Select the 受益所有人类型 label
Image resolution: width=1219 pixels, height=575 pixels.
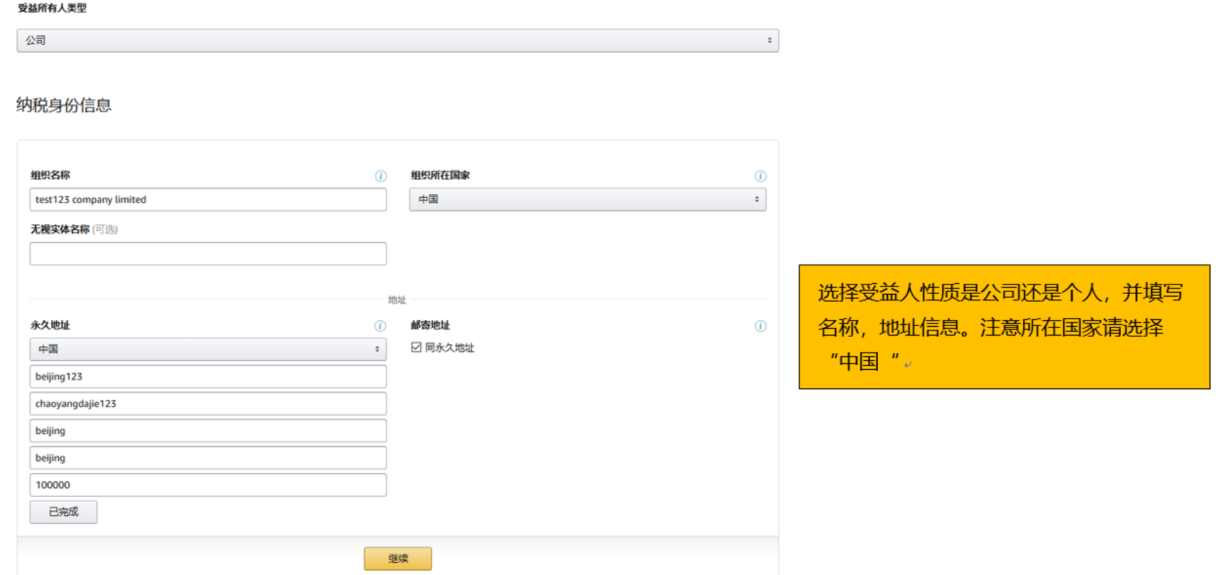coord(51,8)
